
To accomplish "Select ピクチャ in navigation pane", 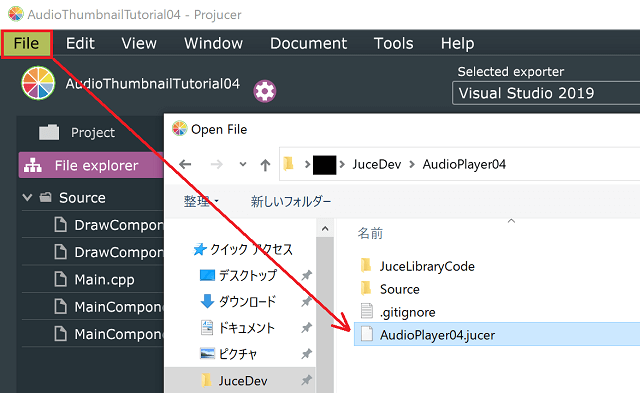I will coord(237,354).
